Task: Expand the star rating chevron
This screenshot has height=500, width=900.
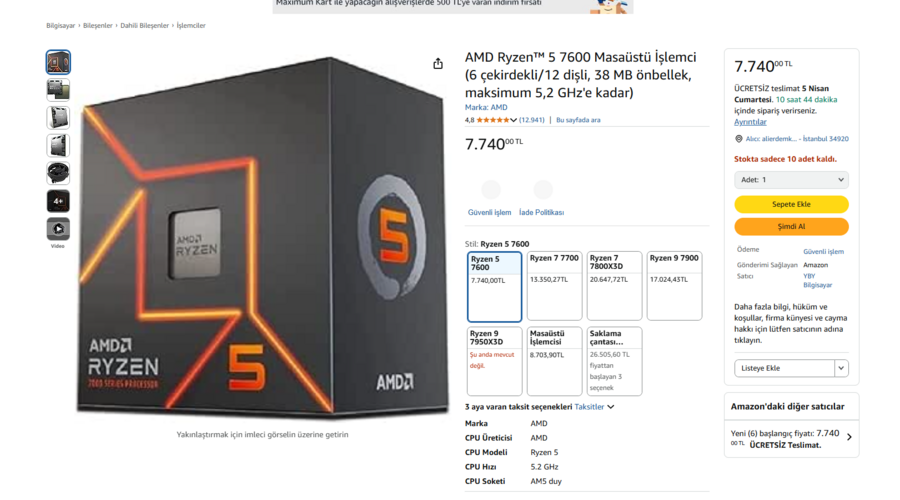Action: 513,120
